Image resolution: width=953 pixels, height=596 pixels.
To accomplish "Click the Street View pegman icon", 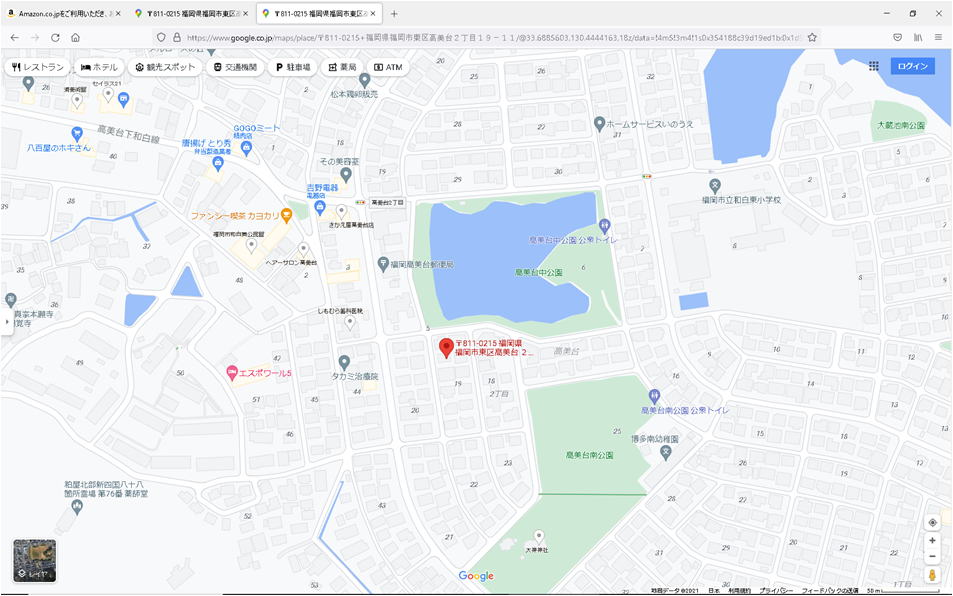I will 932,576.
